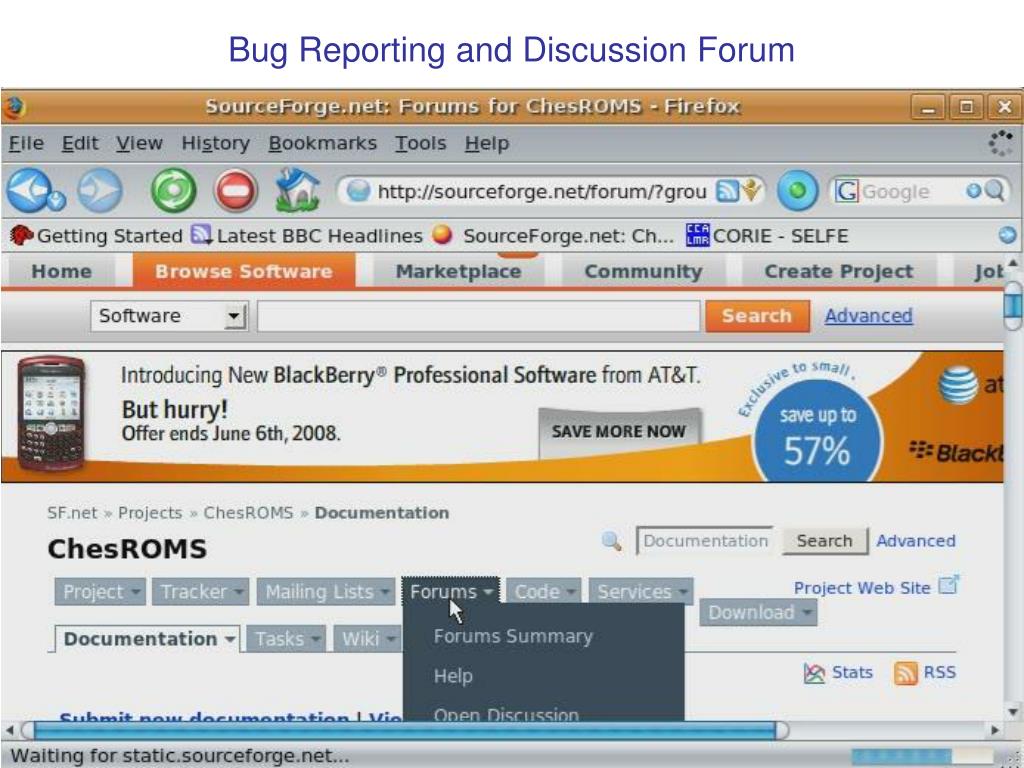This screenshot has width=1024, height=768.
Task: Click the gray Search button for Documentation
Action: click(x=824, y=541)
